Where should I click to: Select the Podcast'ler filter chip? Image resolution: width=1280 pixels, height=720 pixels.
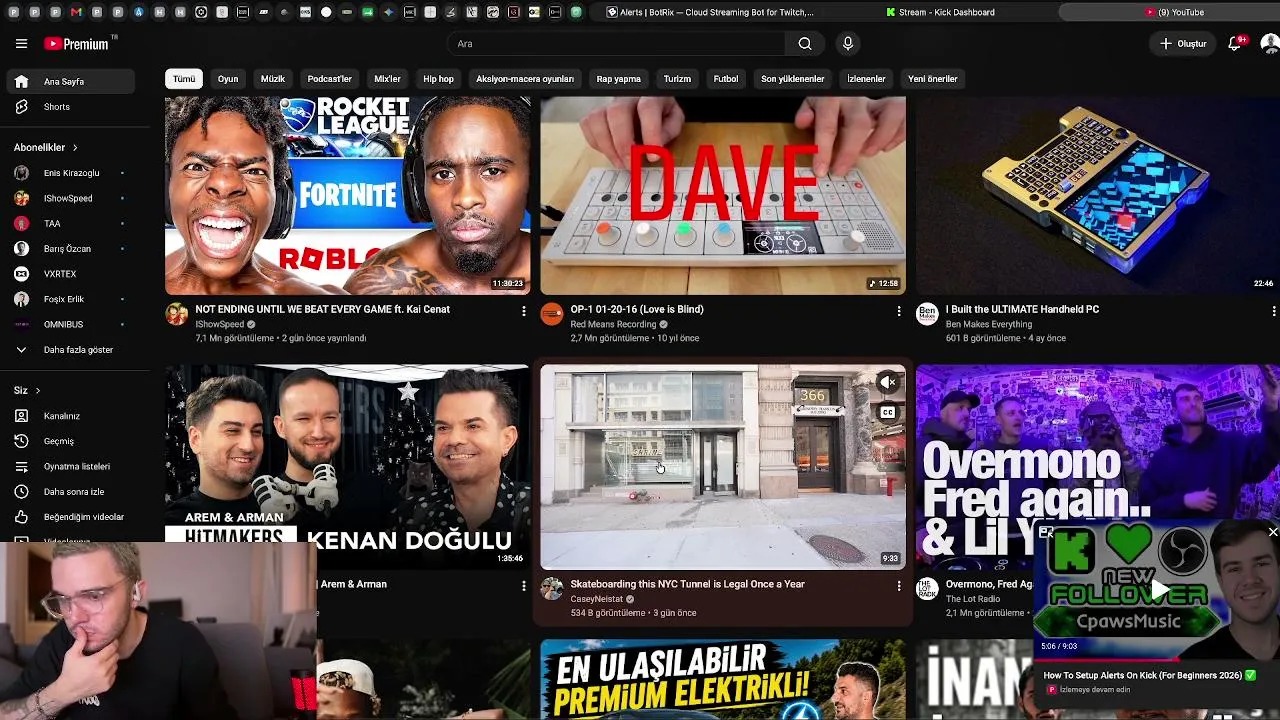[330, 79]
